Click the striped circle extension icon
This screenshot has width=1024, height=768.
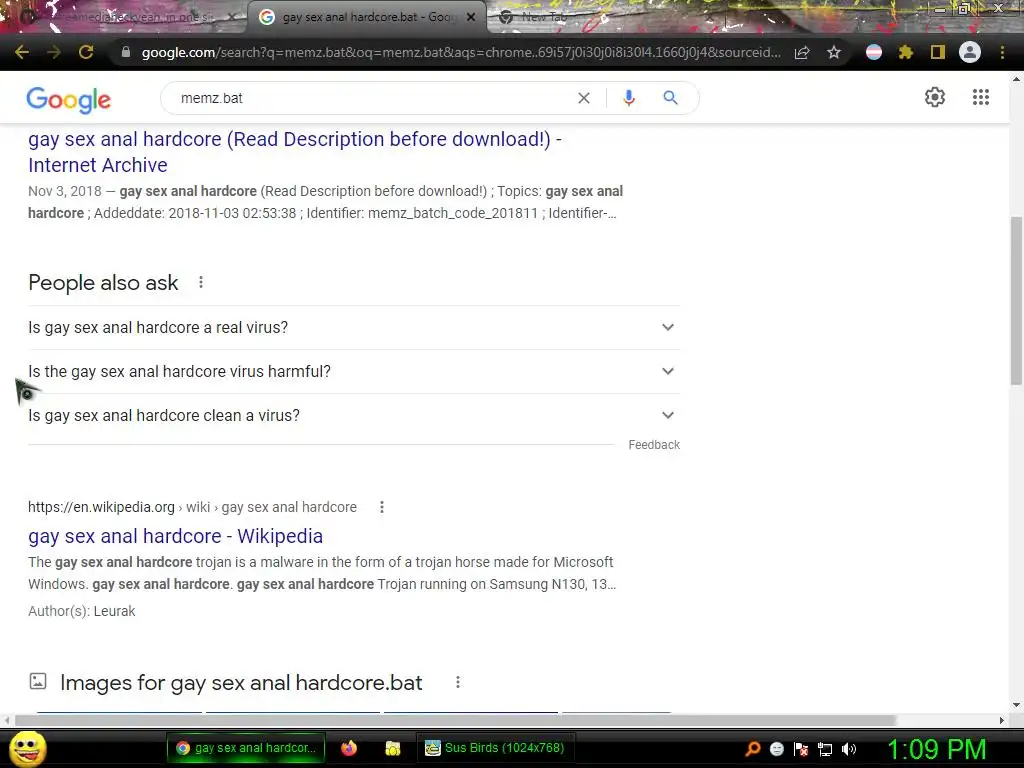pos(874,52)
